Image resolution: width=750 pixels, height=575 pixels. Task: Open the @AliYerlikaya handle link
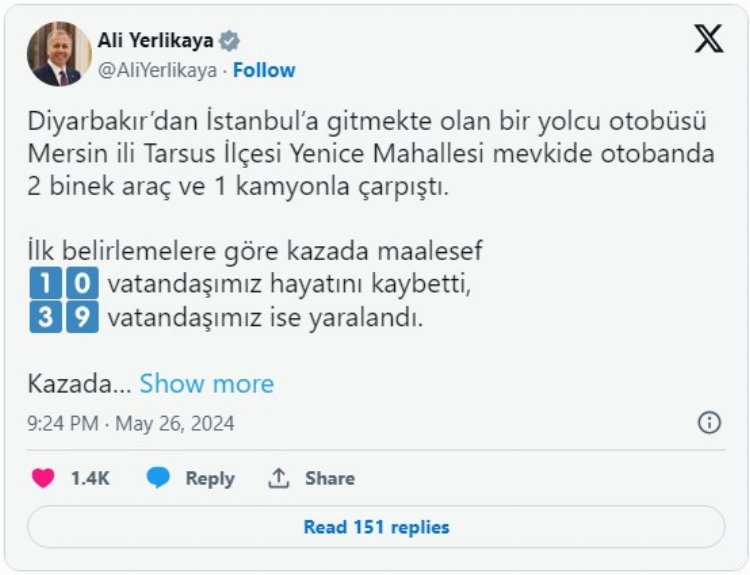[x=159, y=70]
